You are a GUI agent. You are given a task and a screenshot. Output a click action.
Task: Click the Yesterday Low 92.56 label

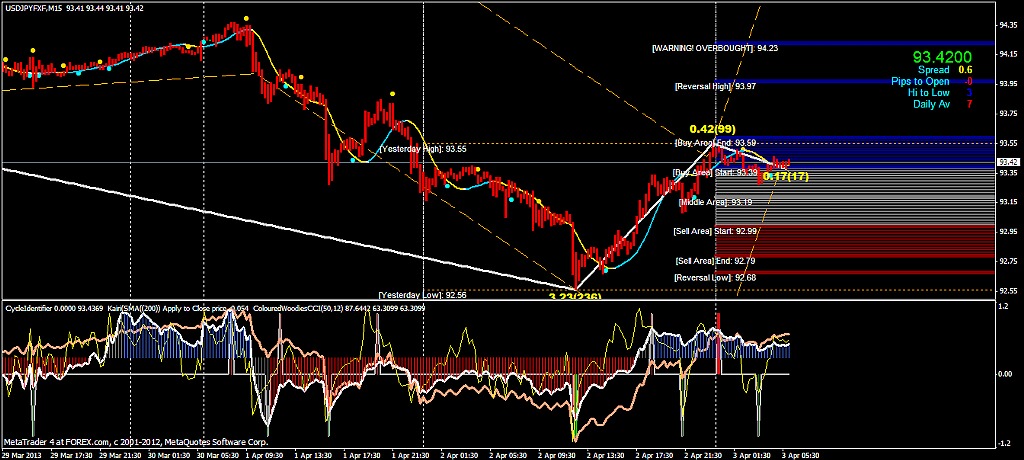click(x=423, y=296)
